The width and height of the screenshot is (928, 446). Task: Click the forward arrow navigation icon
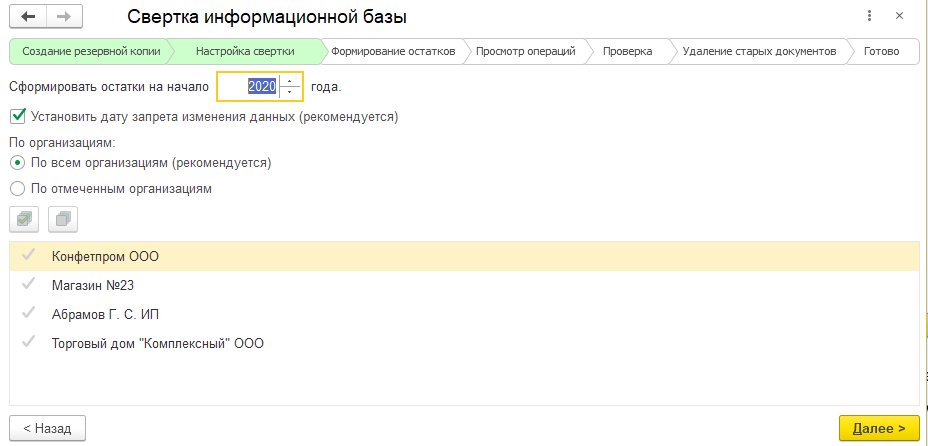click(x=63, y=17)
